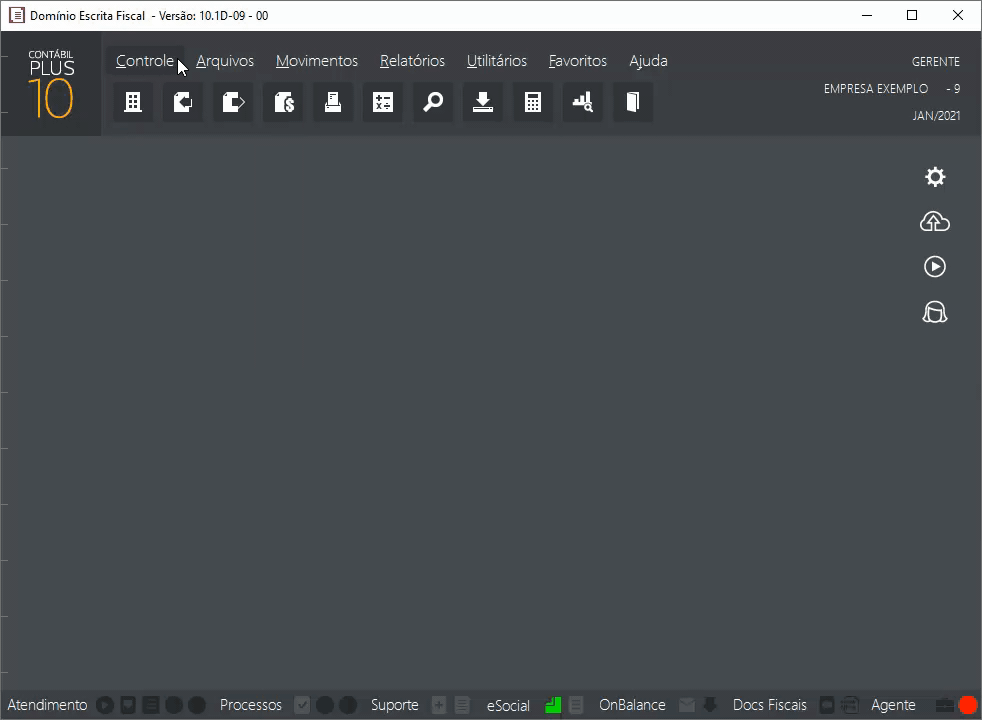Click the document with right arrow icon
Viewport: 982px width, 720px height.
(233, 102)
